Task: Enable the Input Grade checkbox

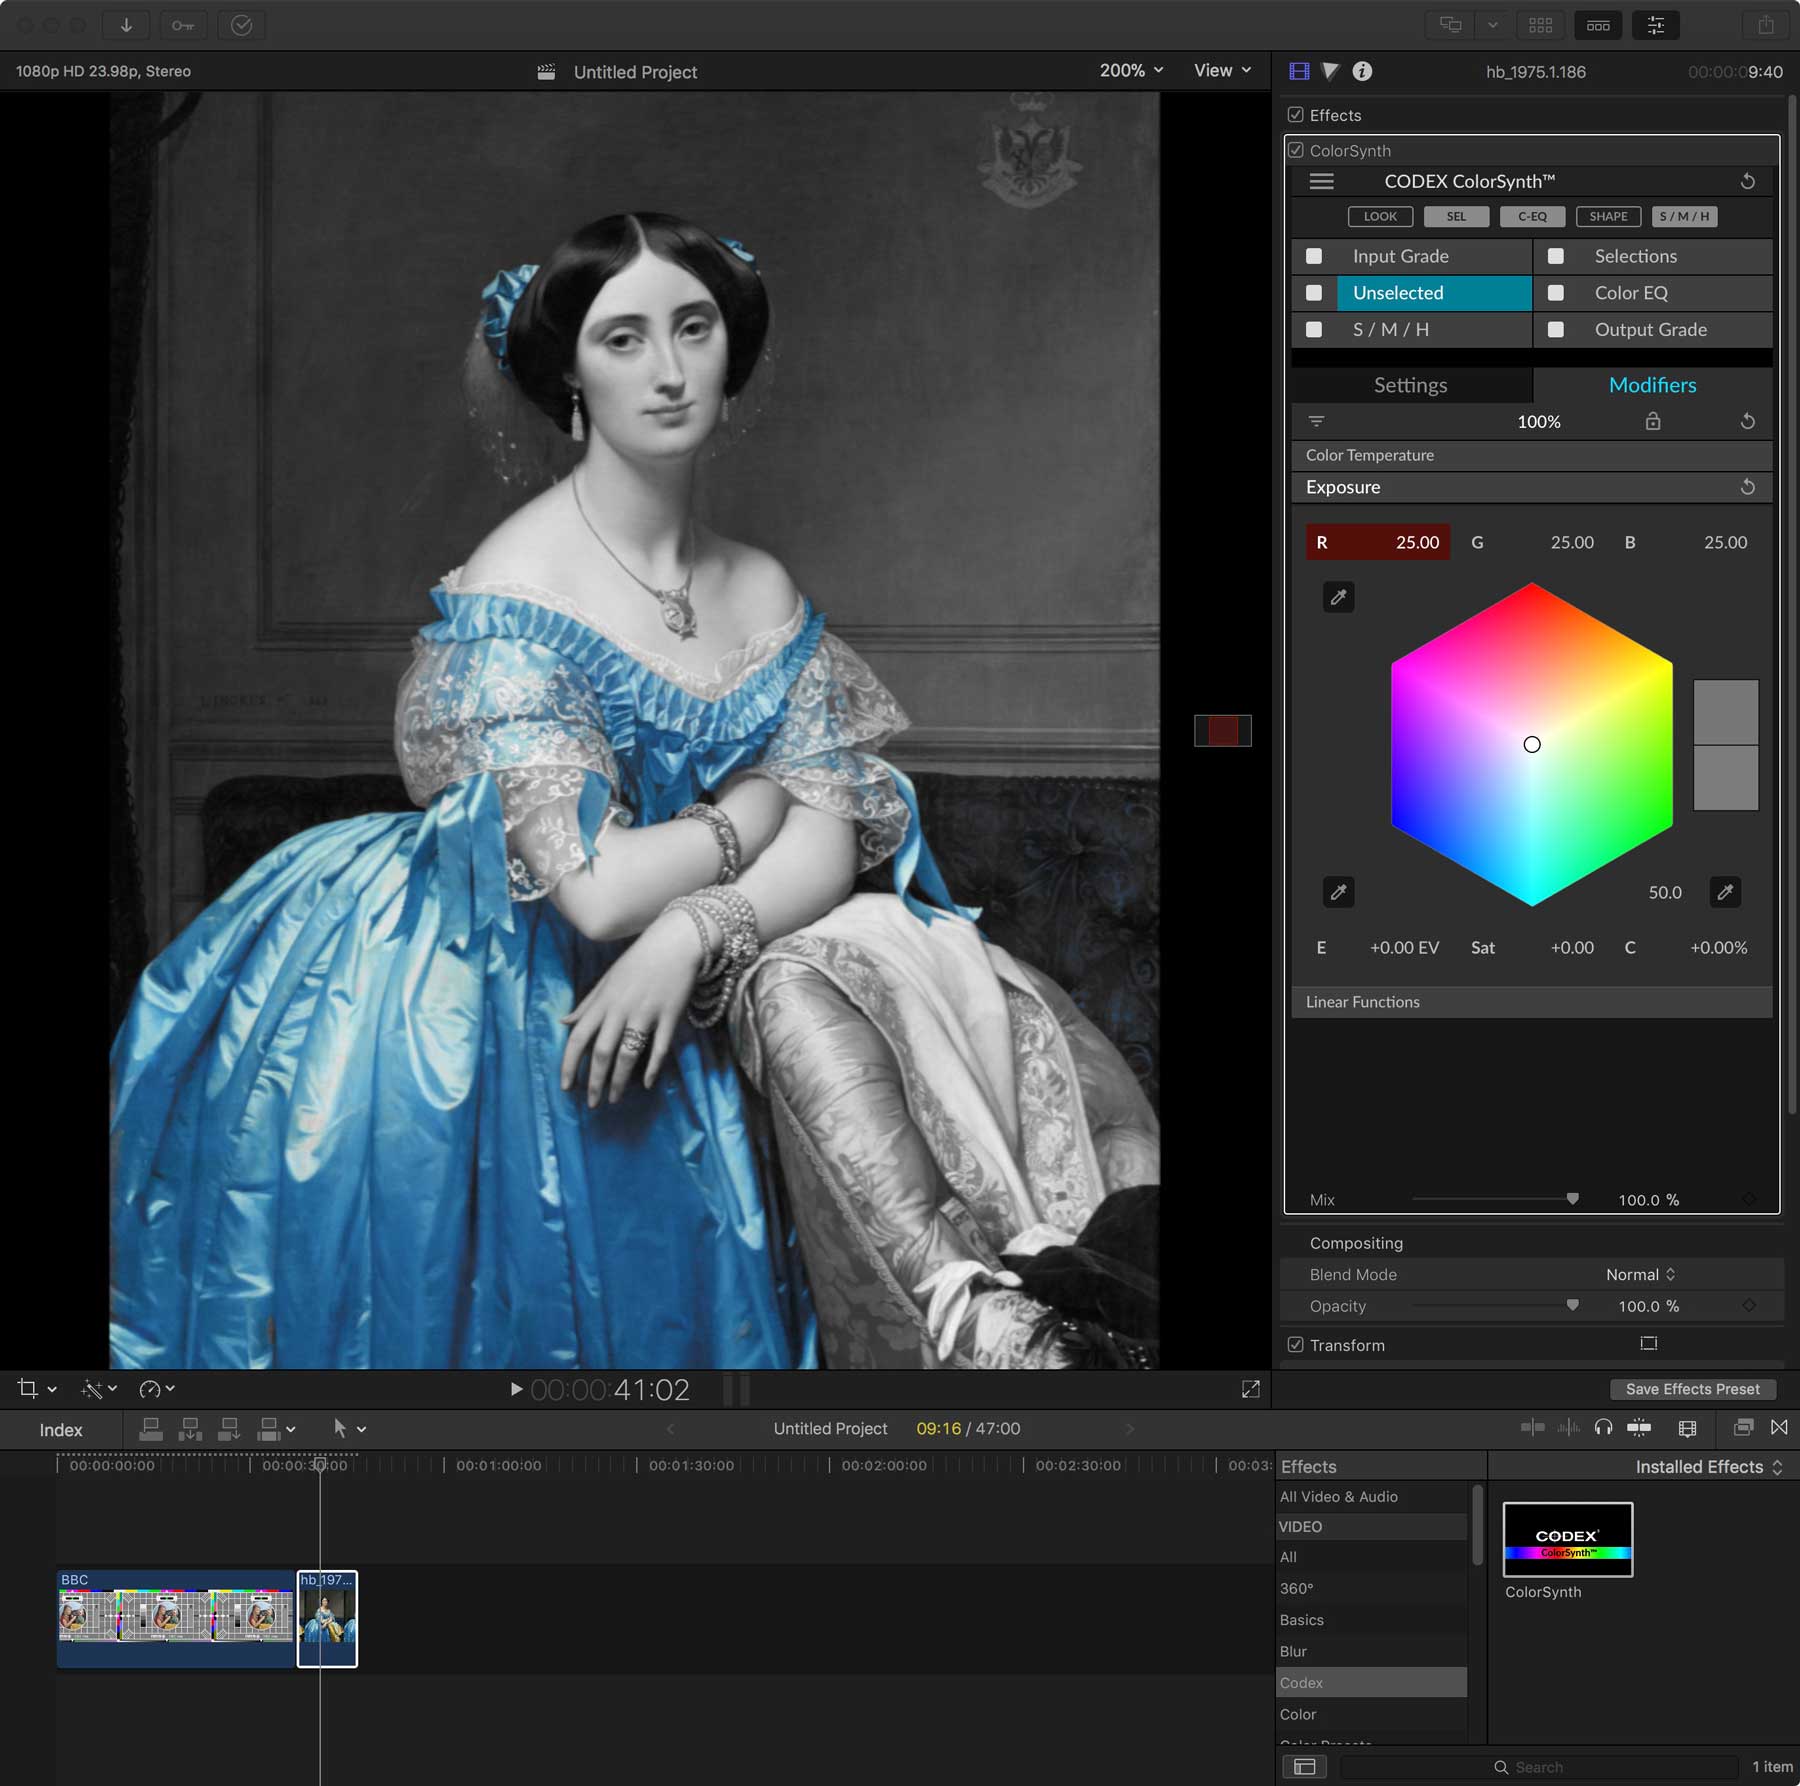Action: coord(1314,256)
